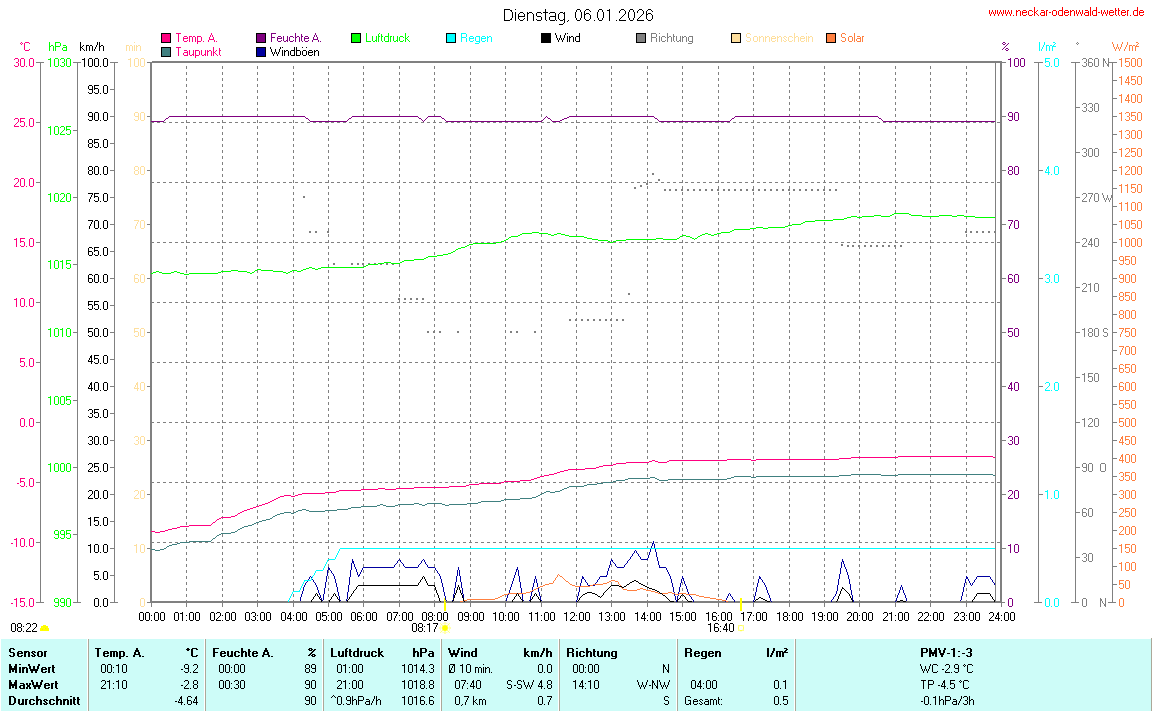Select the gray Richtung legend square
This screenshot has width=1152, height=711.
click(x=641, y=38)
